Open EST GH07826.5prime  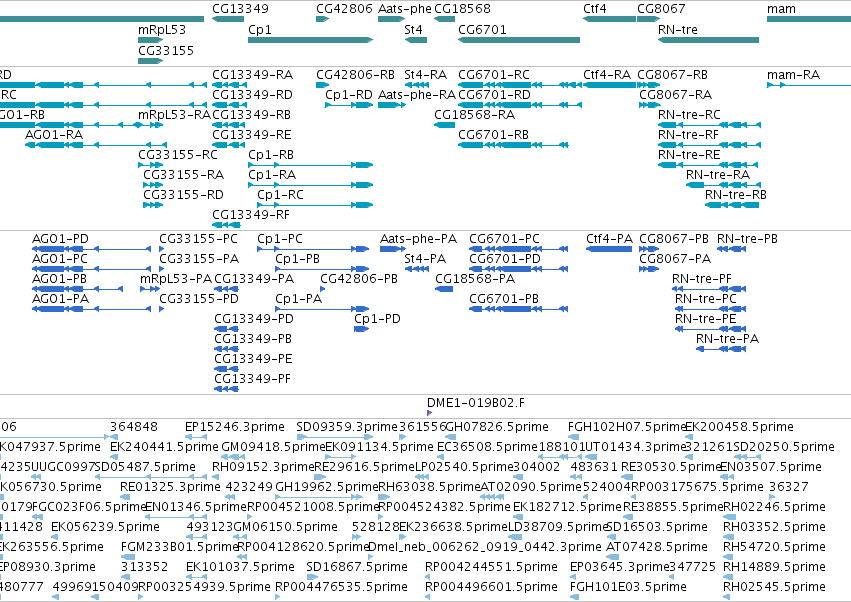tap(497, 427)
